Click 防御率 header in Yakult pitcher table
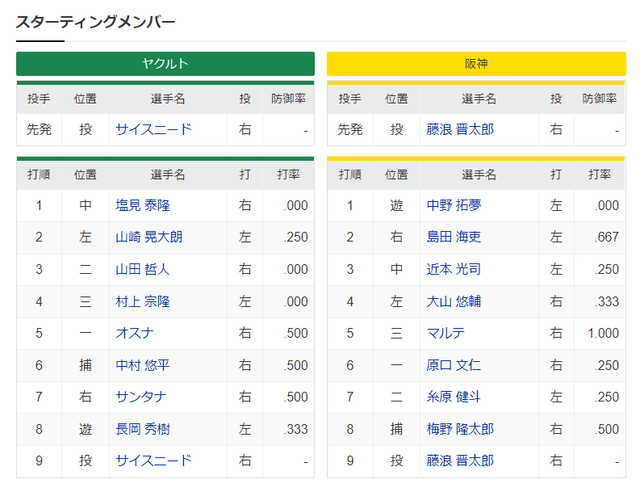 click(x=289, y=99)
